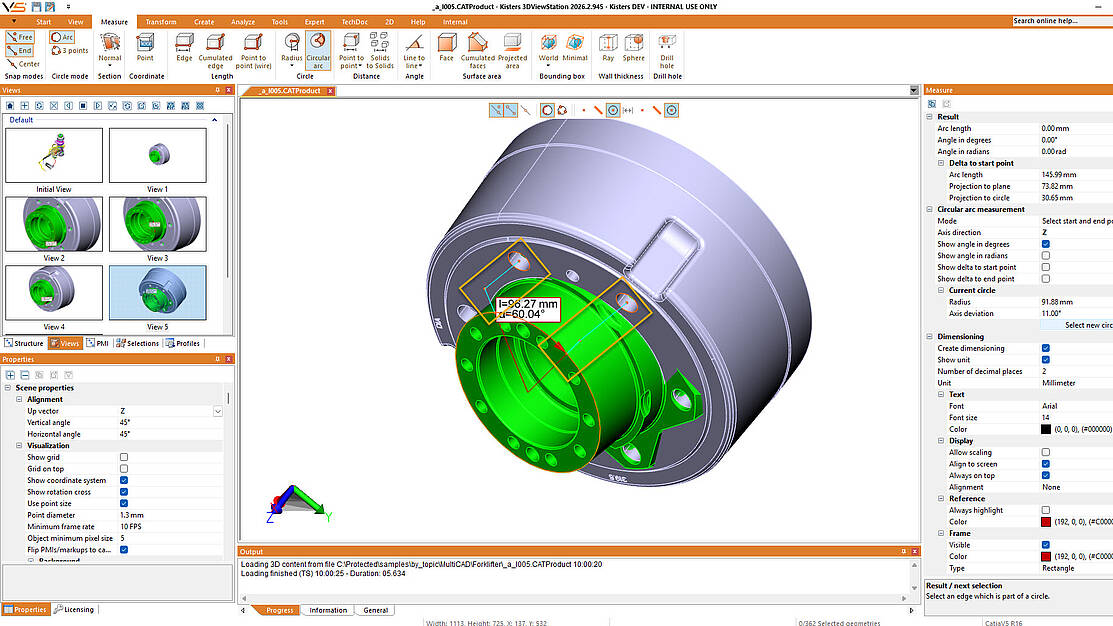Open the Licensing tab
Screen dimensions: 1113x626
point(74,610)
